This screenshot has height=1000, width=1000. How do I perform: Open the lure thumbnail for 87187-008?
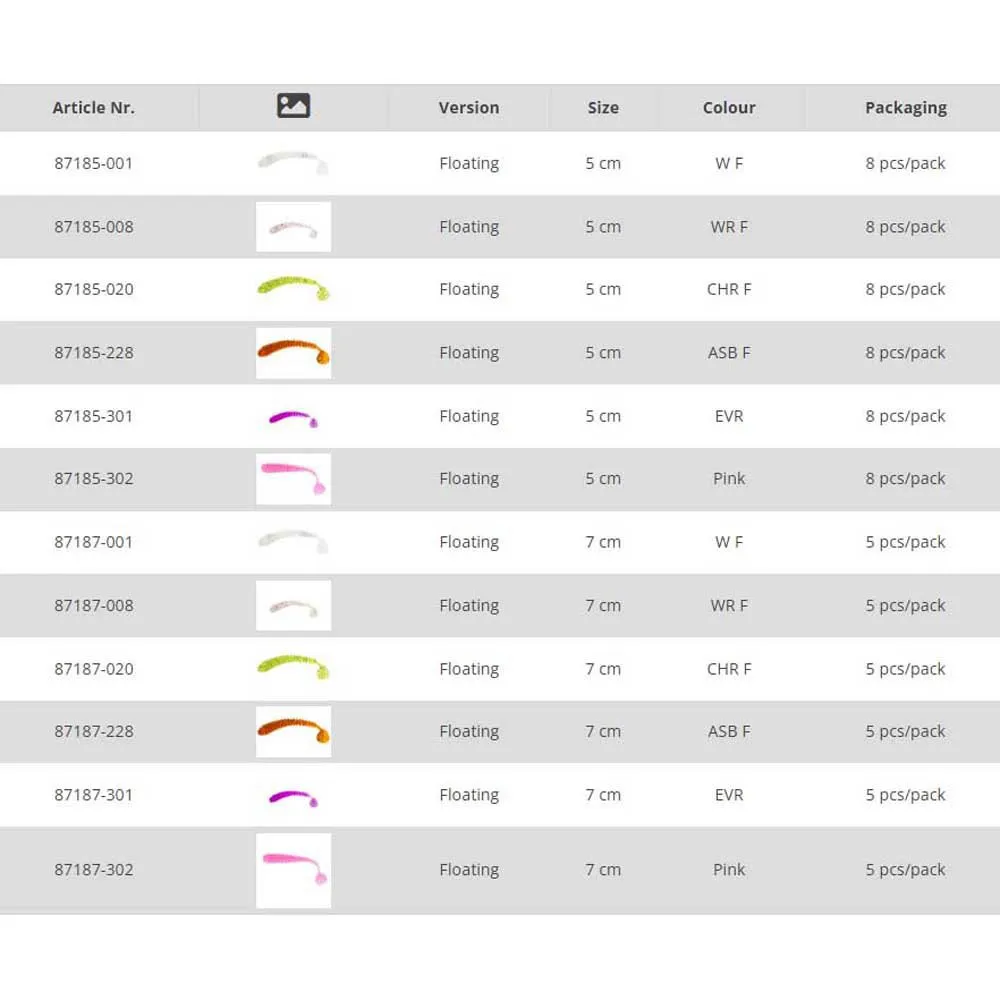(293, 606)
